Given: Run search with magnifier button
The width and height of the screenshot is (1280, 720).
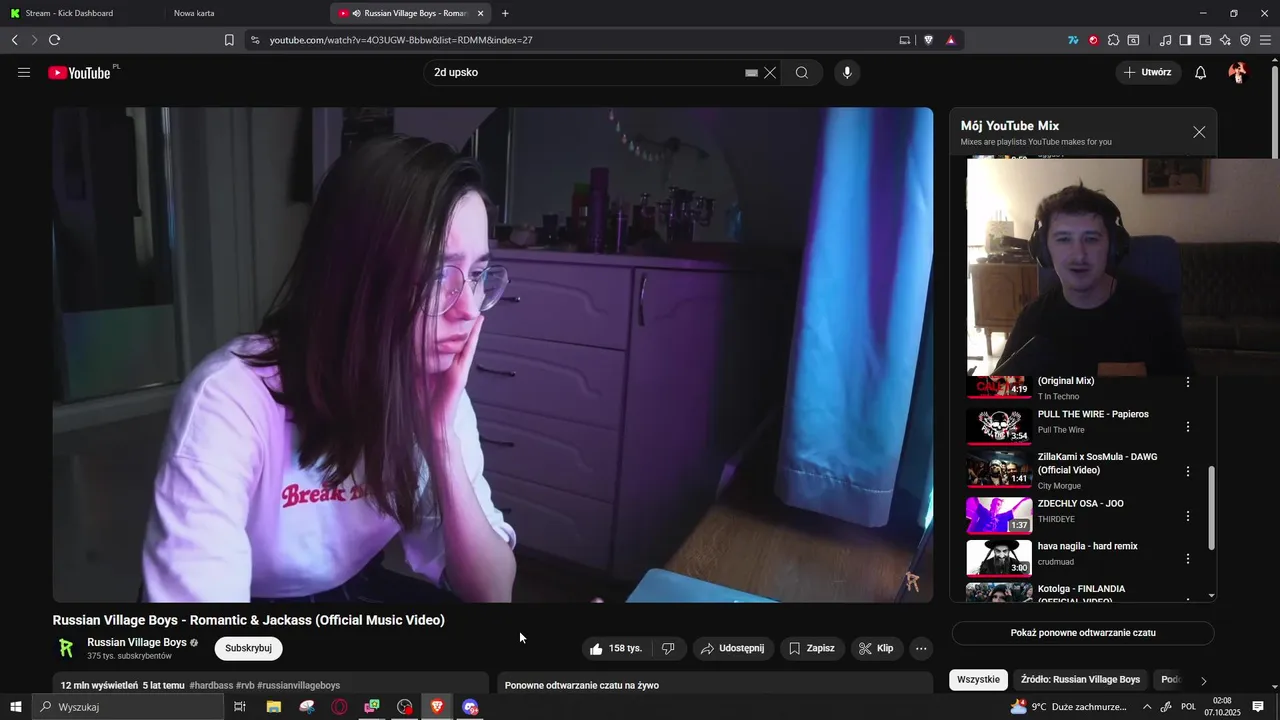Looking at the screenshot, I should (x=802, y=73).
